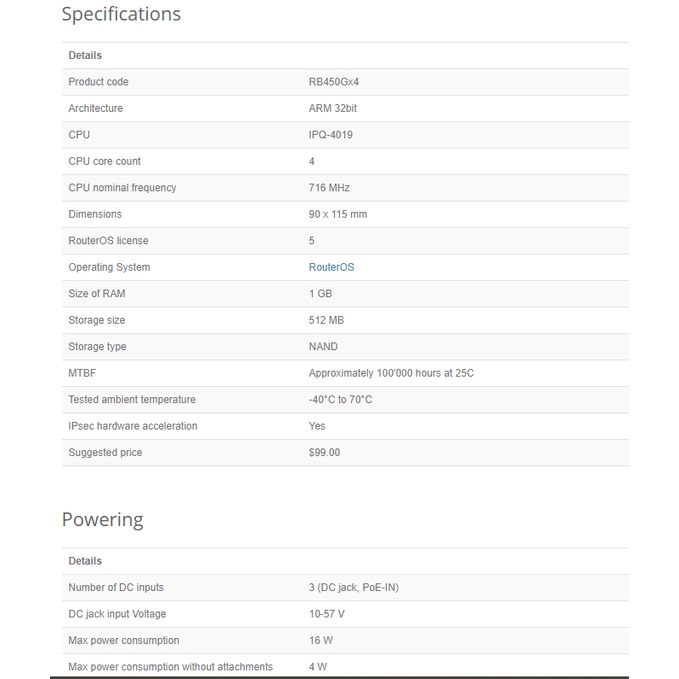Viewport: 679px width, 679px height.
Task: Click the RouterOS license row label
Action: pyautogui.click(x=108, y=241)
